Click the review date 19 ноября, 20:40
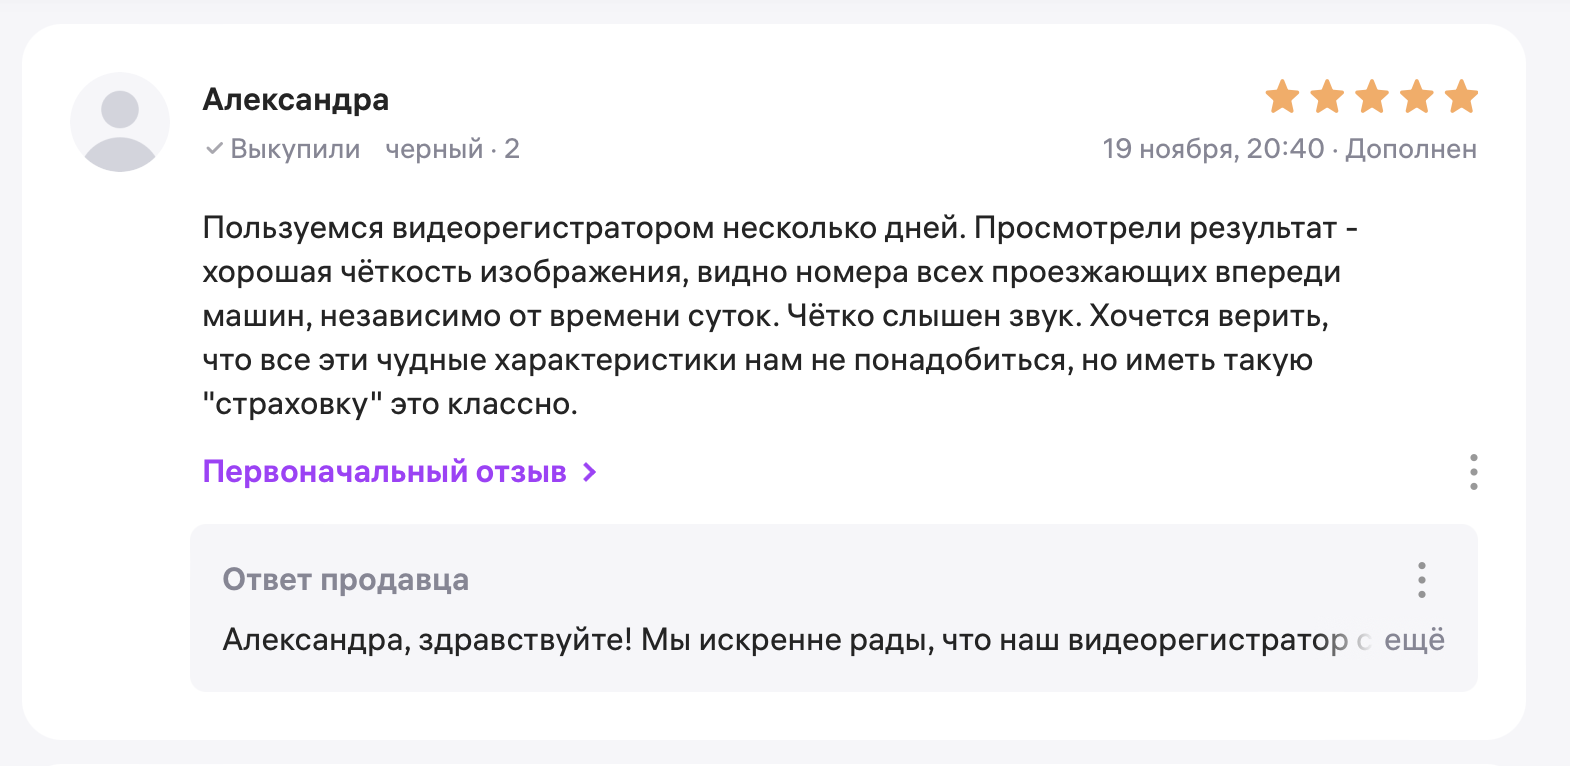Screen dimensions: 1570x766 pos(1213,149)
